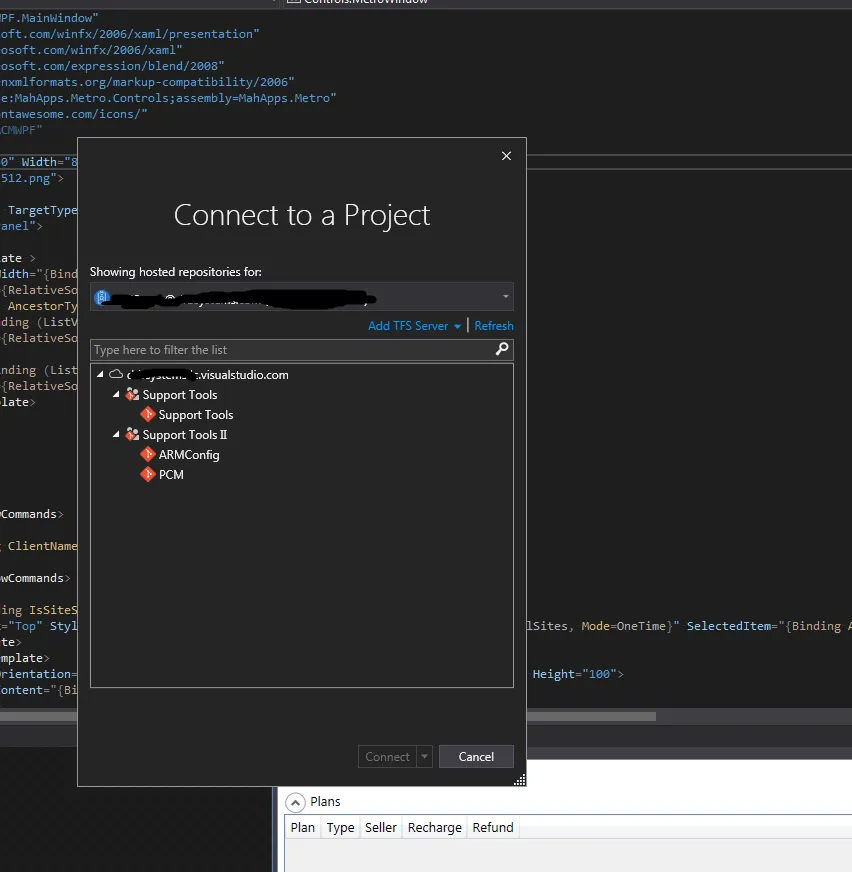
Task: Collapse the Support Tools project node
Action: click(116, 395)
